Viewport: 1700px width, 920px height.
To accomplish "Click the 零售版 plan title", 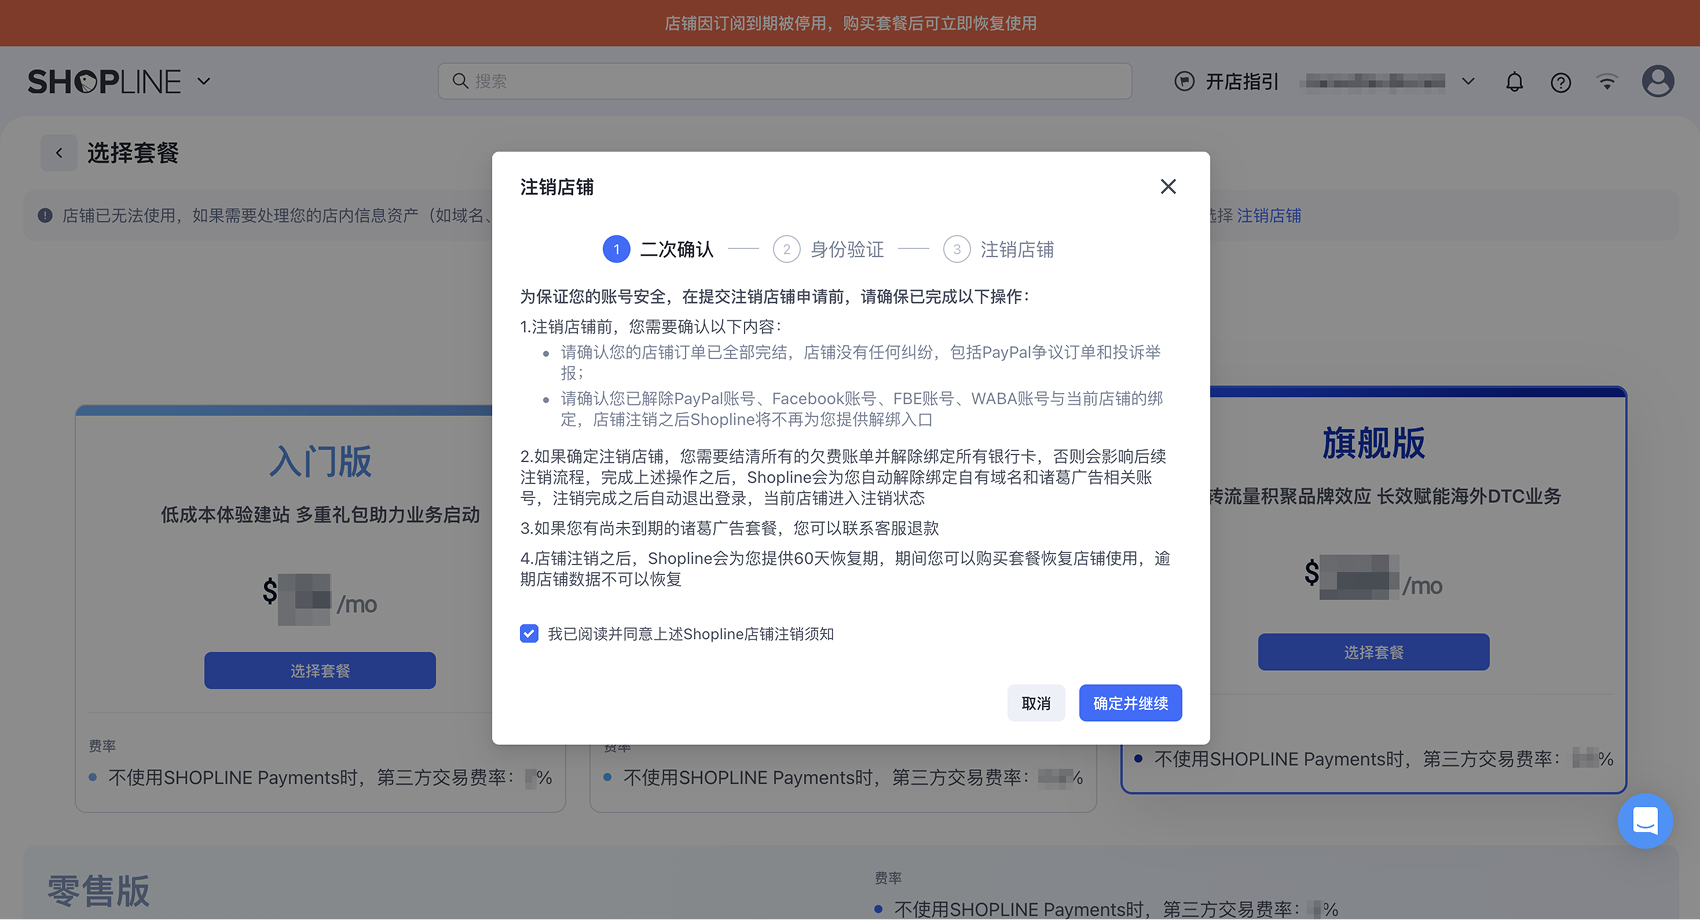I will pos(98,890).
